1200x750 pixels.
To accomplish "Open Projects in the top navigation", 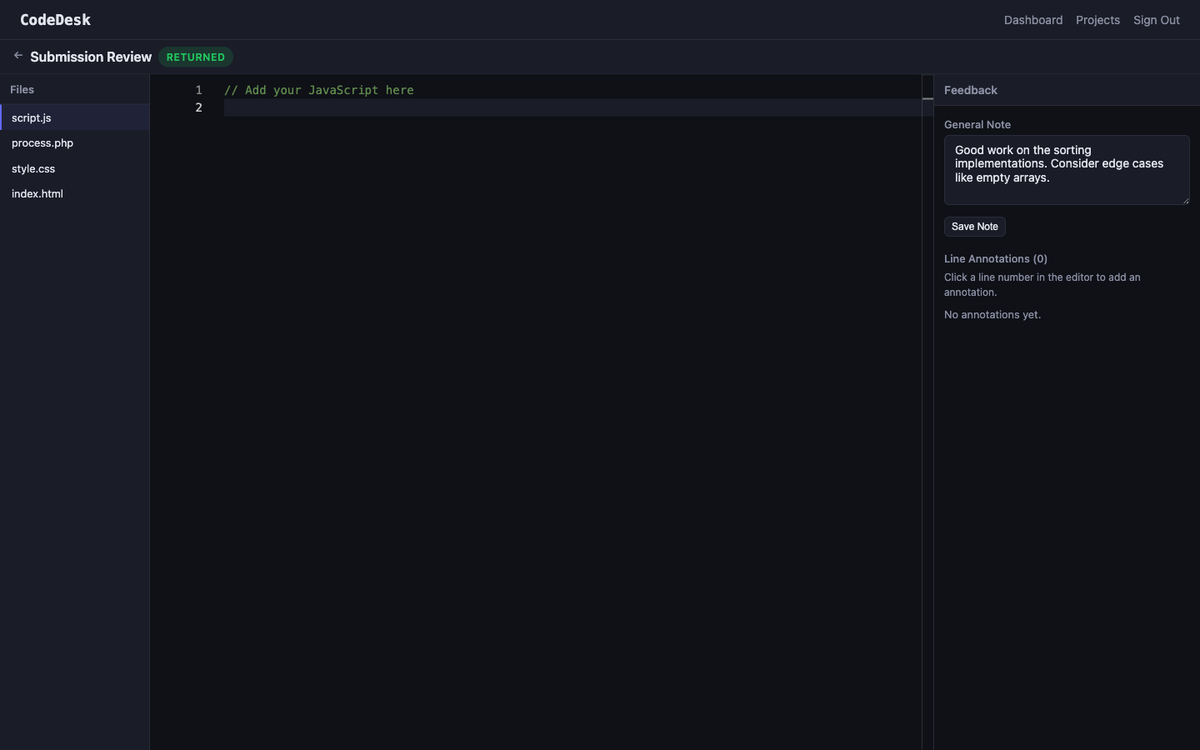I will point(1097,20).
